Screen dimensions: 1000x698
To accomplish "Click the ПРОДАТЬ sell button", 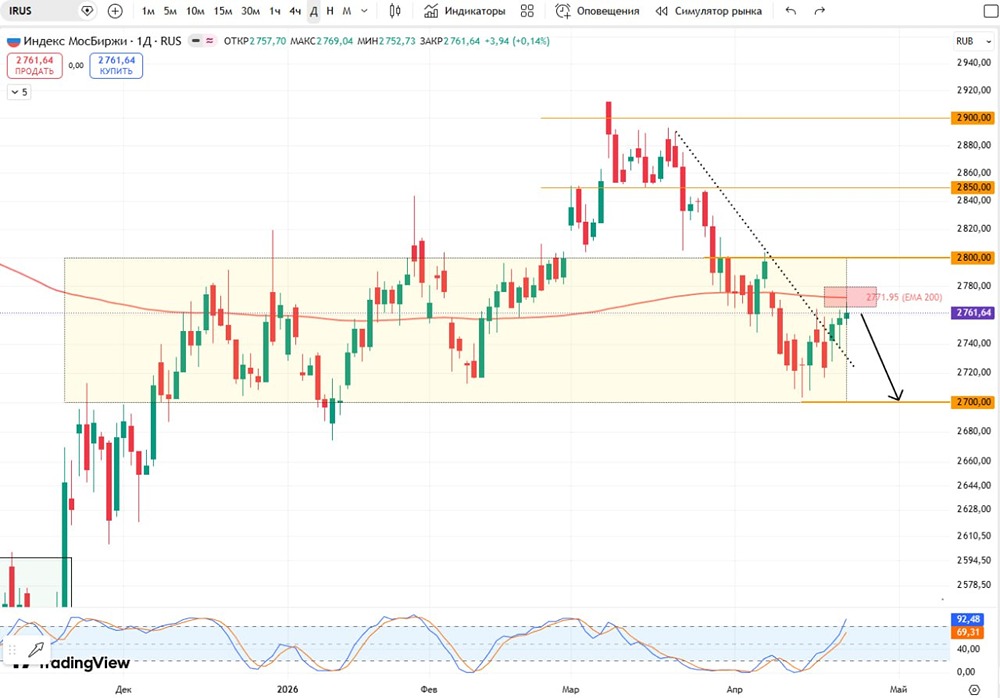I will pos(34,66).
